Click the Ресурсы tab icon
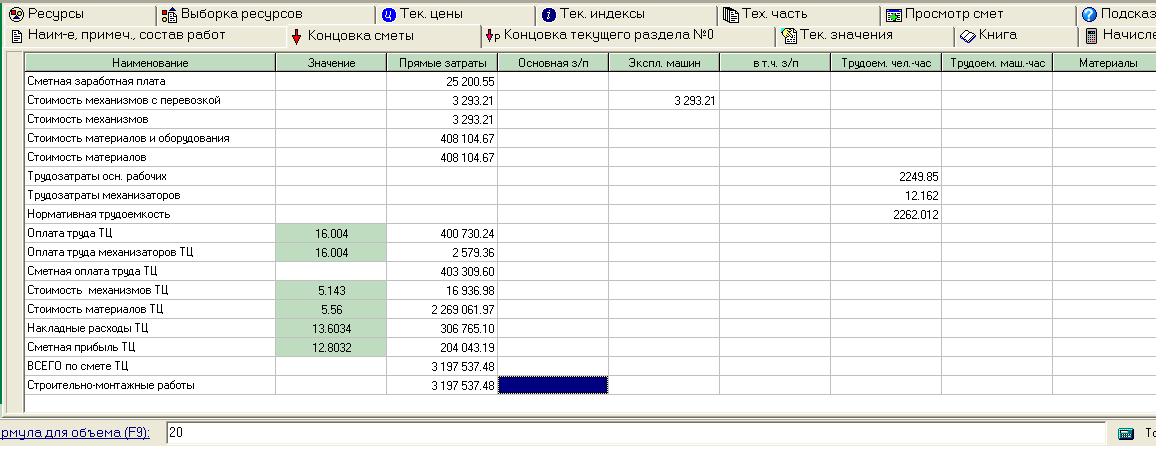1171x457 pixels. click(x=16, y=14)
